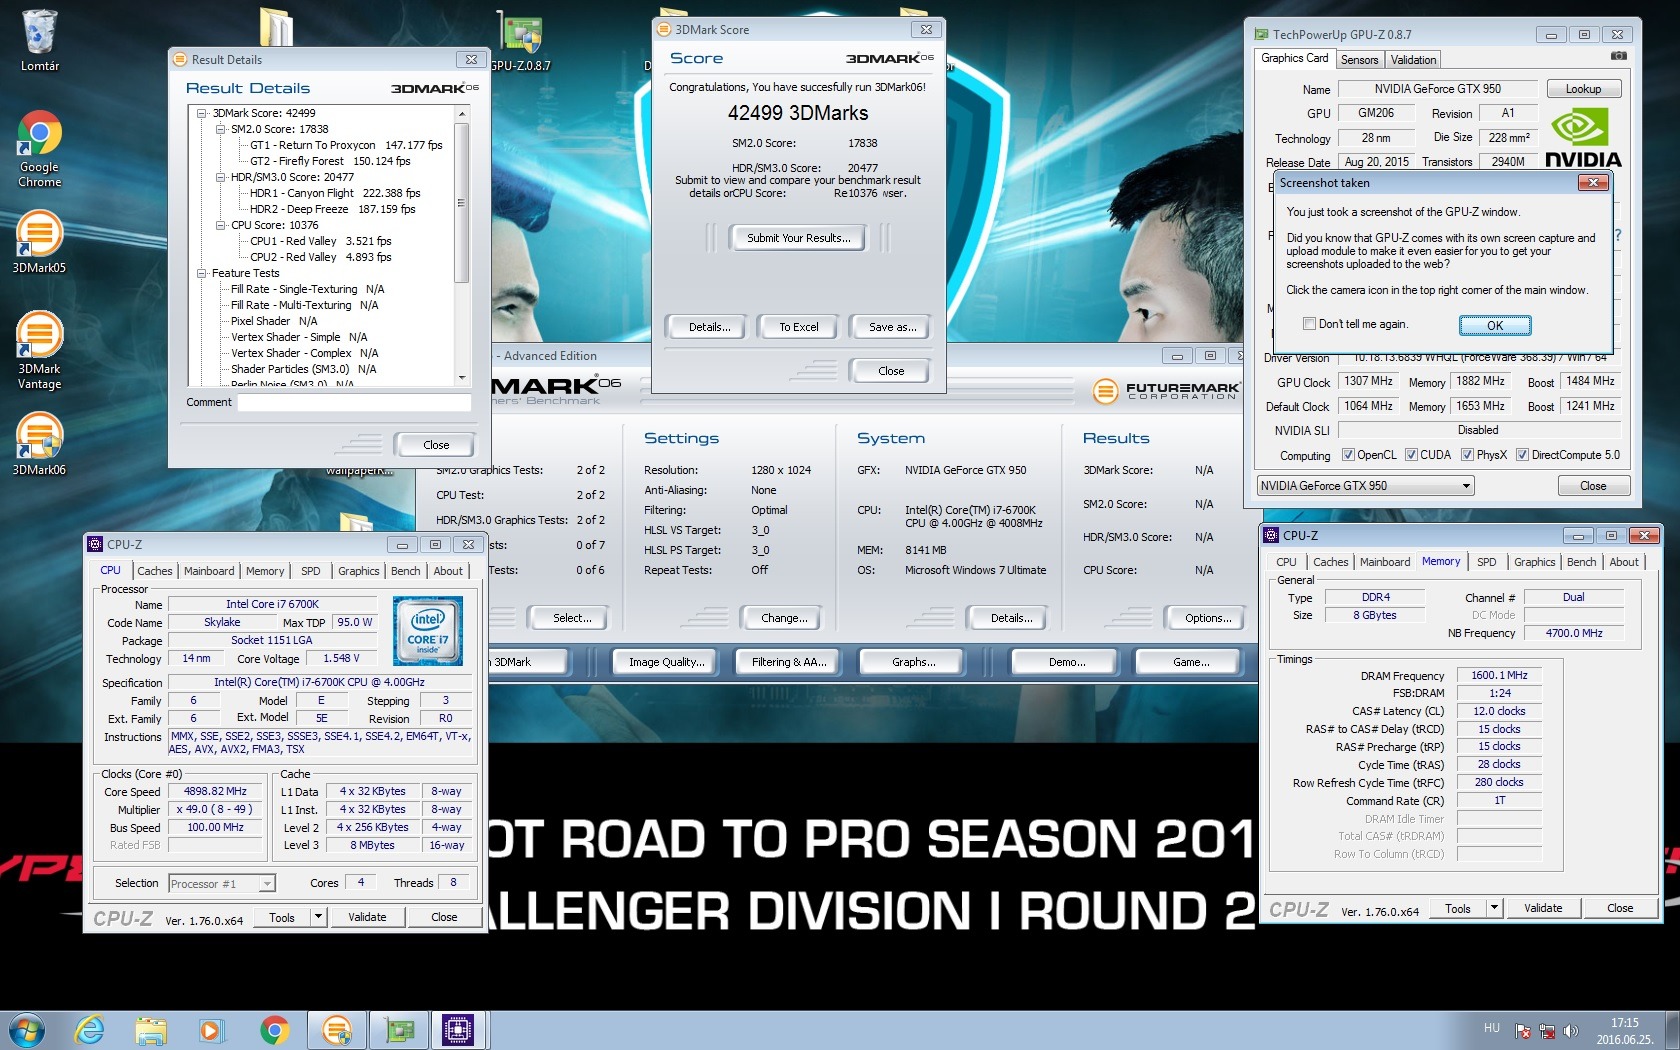1680x1050 pixels.
Task: Click the Intel Core i7 badge in CPU-Z
Action: click(428, 631)
